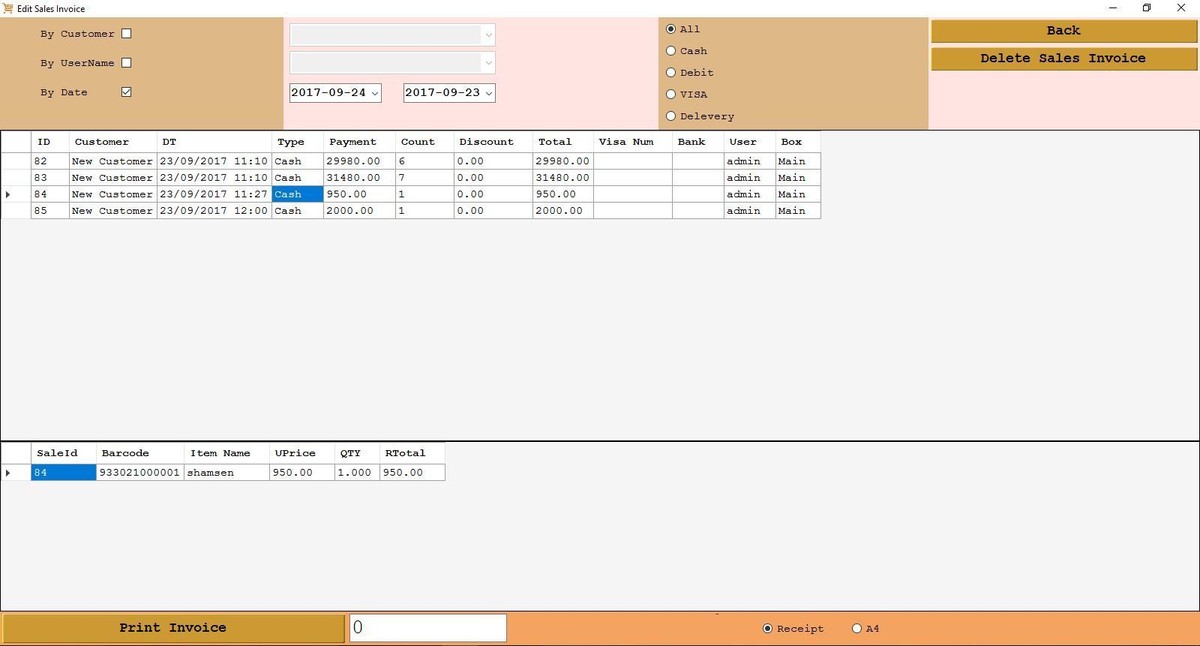
Task: Switch print format to A4
Action: (857, 629)
